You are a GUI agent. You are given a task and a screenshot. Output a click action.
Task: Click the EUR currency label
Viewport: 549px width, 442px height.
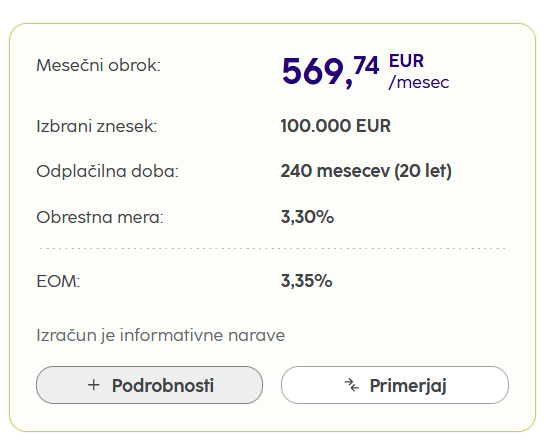[x=406, y=61]
